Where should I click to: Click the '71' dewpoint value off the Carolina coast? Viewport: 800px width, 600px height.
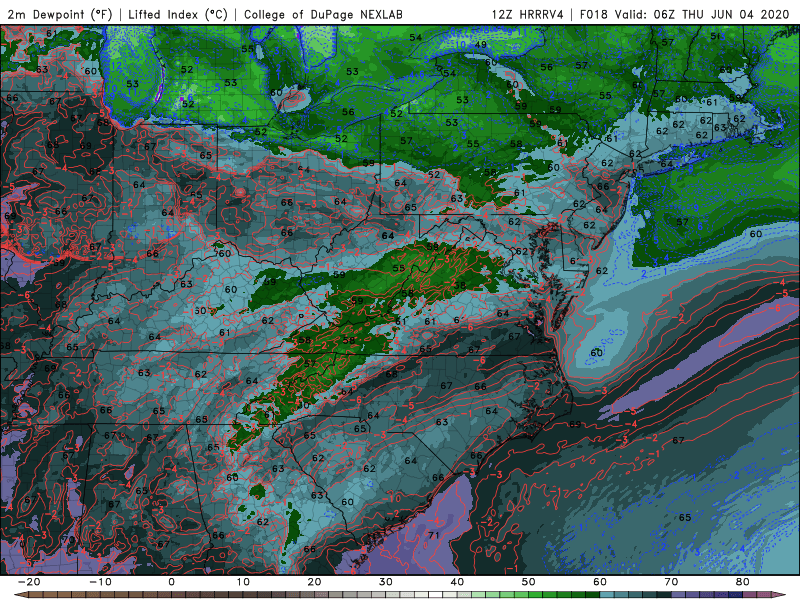[434, 535]
